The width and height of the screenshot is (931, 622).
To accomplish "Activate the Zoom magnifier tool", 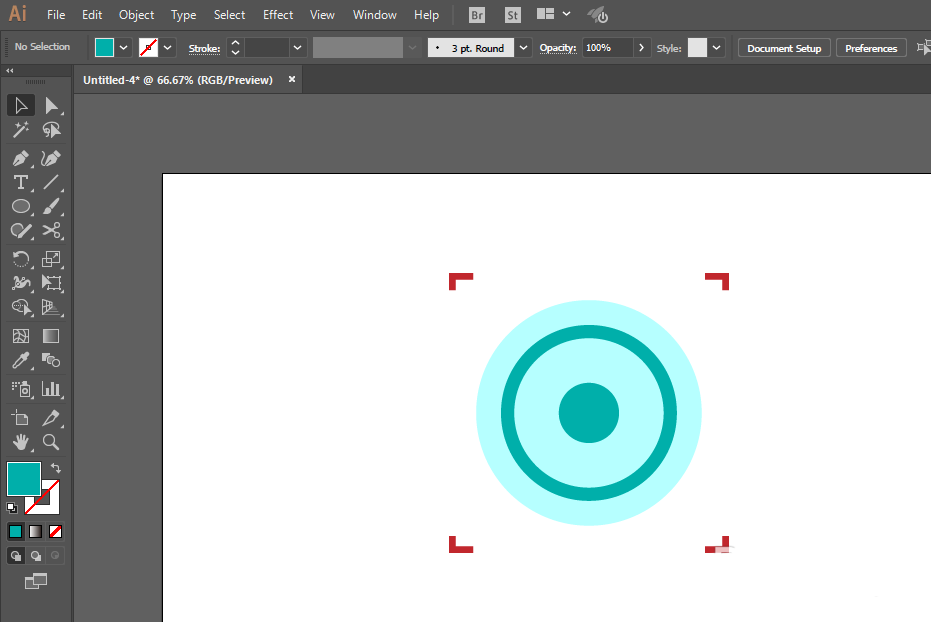I will pyautogui.click(x=51, y=441).
